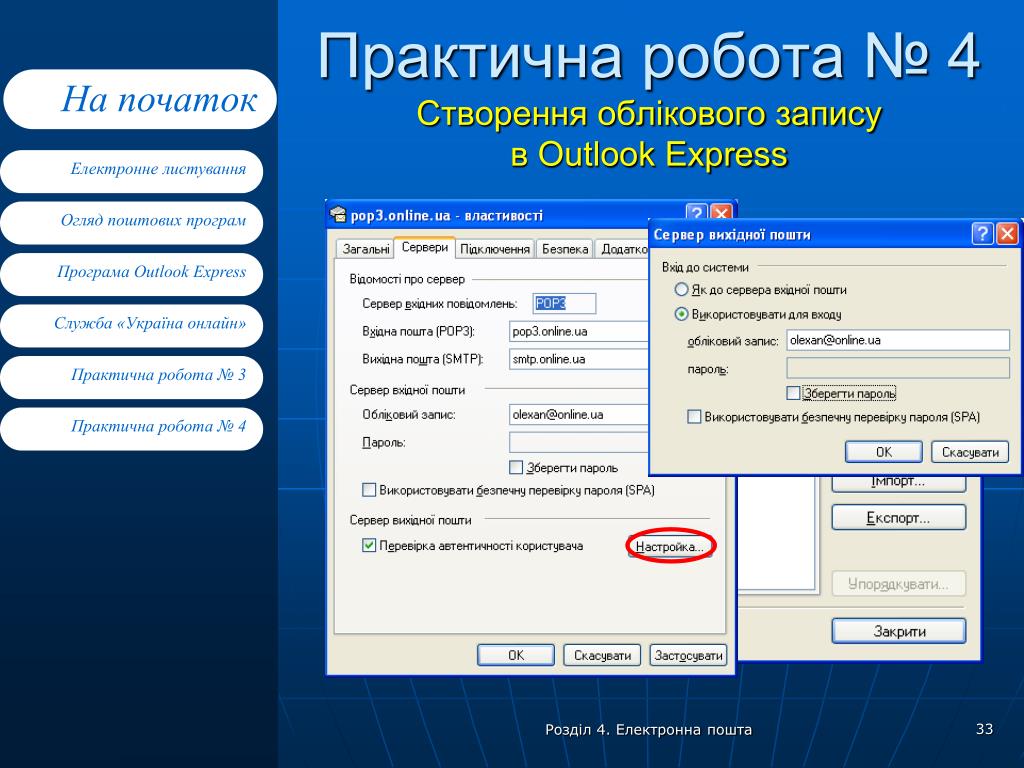The image size is (1024, 768).
Task: Click the help question mark in Сервер вихідної пошти dialog
Action: pos(982,233)
